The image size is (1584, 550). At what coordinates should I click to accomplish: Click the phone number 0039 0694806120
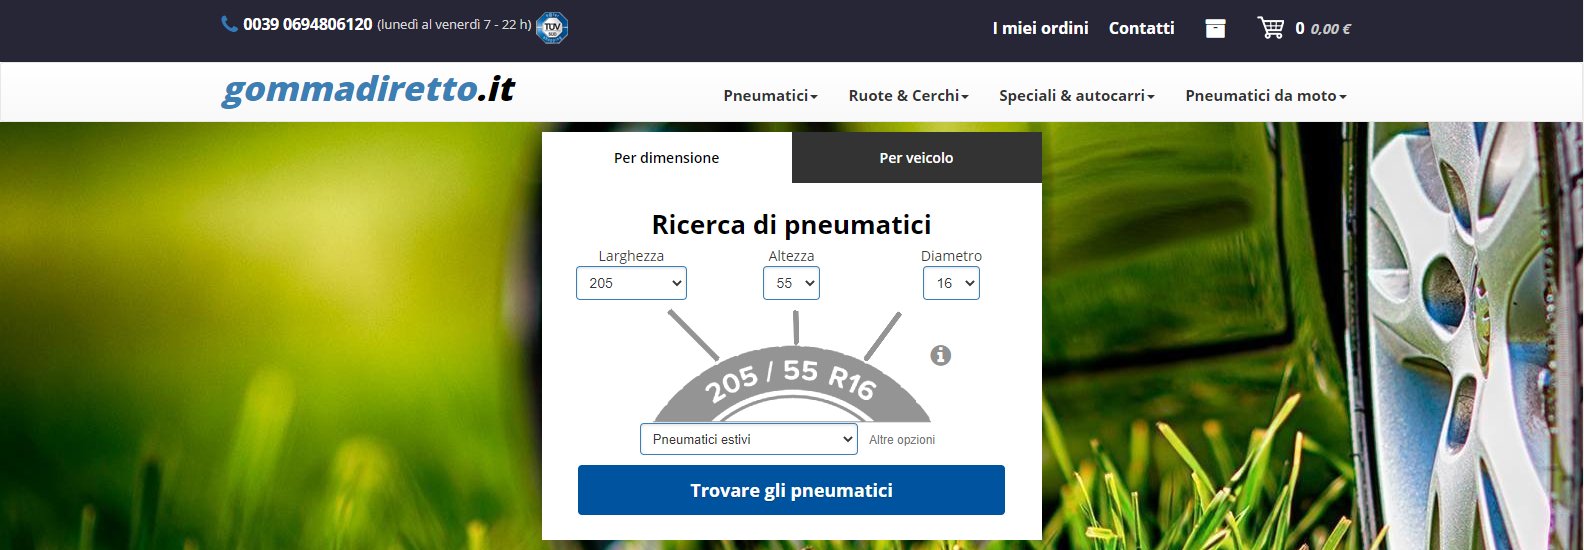pos(308,24)
